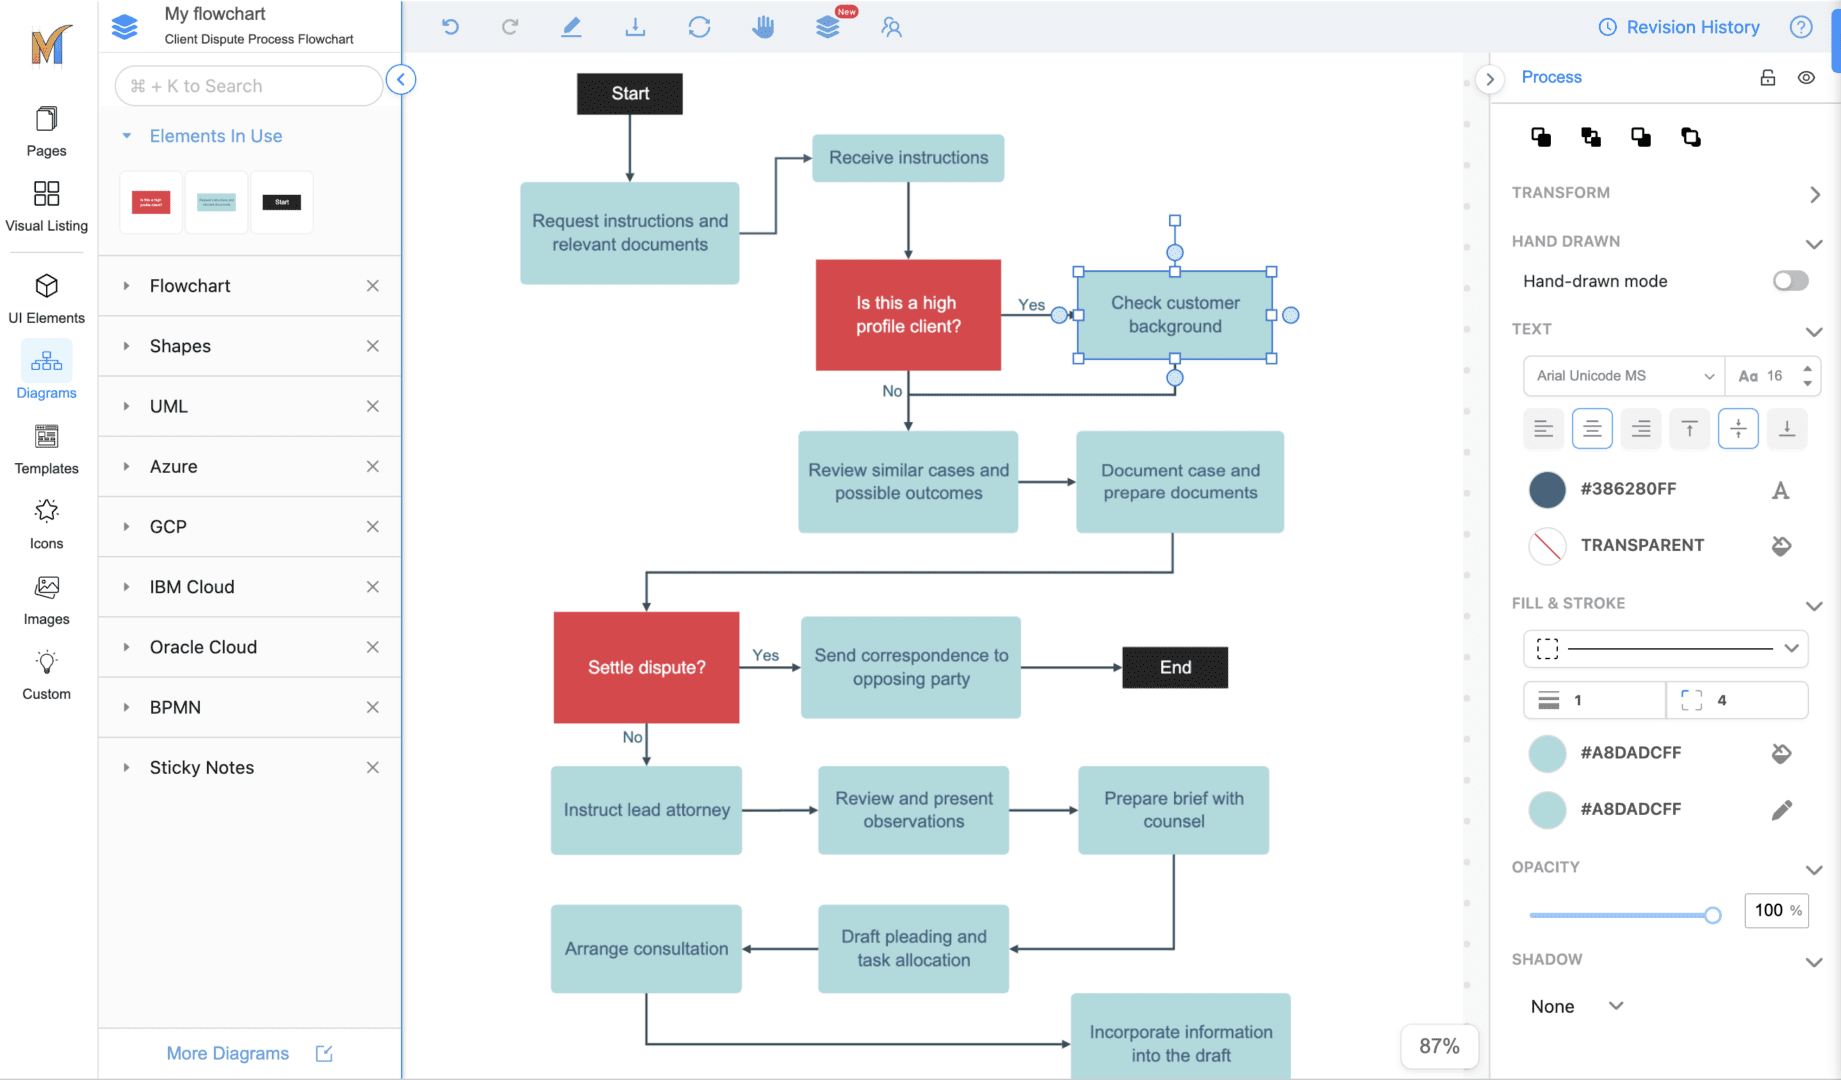Click the Collaboration users icon

coord(891,27)
